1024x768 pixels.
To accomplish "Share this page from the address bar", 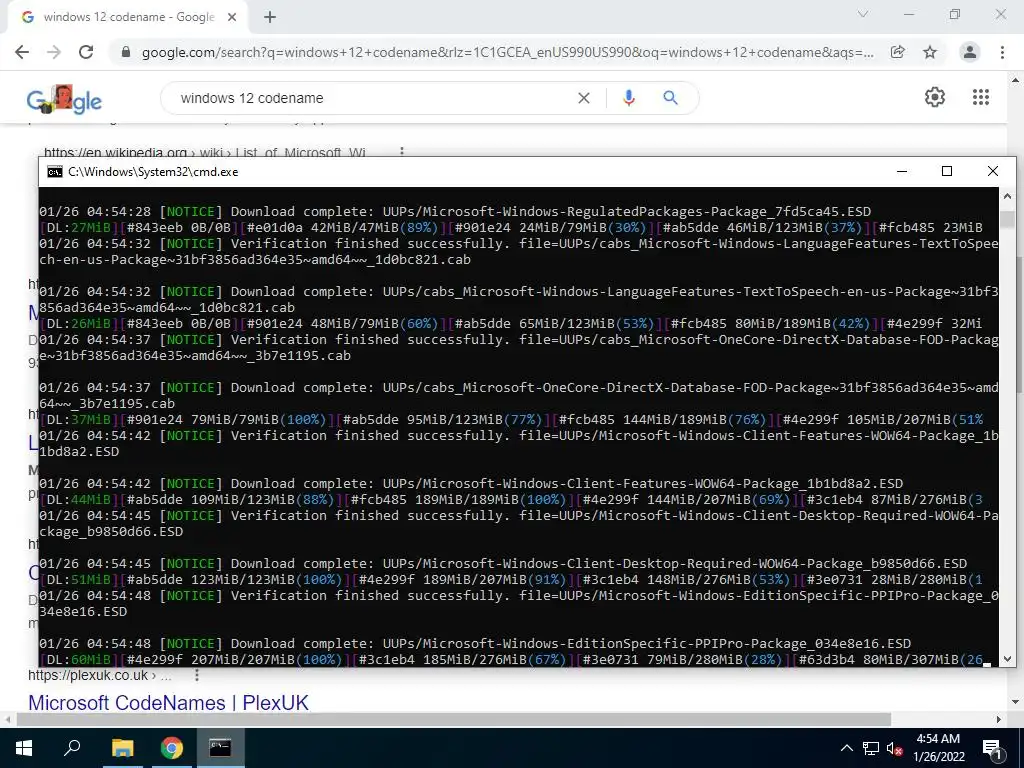I will pyautogui.click(x=898, y=52).
